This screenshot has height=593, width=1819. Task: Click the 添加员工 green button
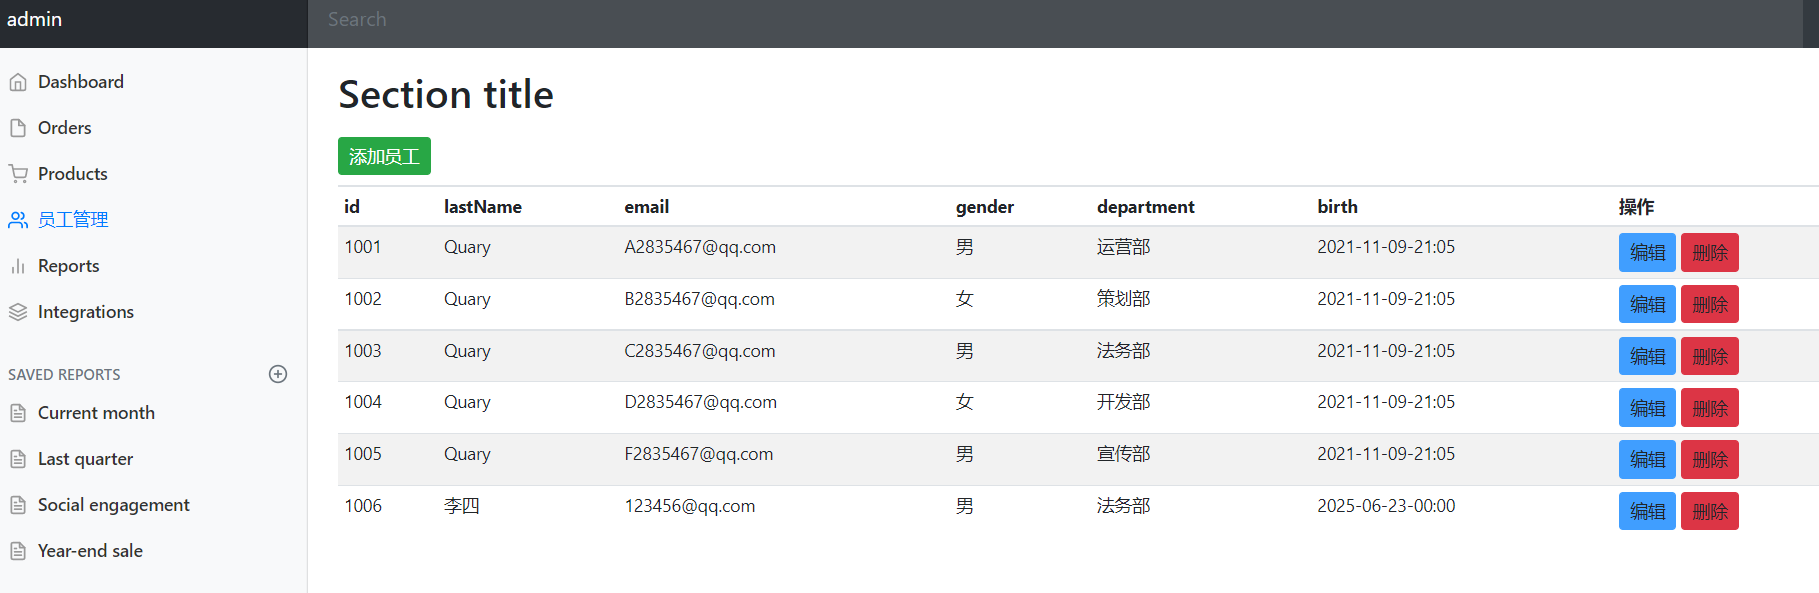coord(384,157)
